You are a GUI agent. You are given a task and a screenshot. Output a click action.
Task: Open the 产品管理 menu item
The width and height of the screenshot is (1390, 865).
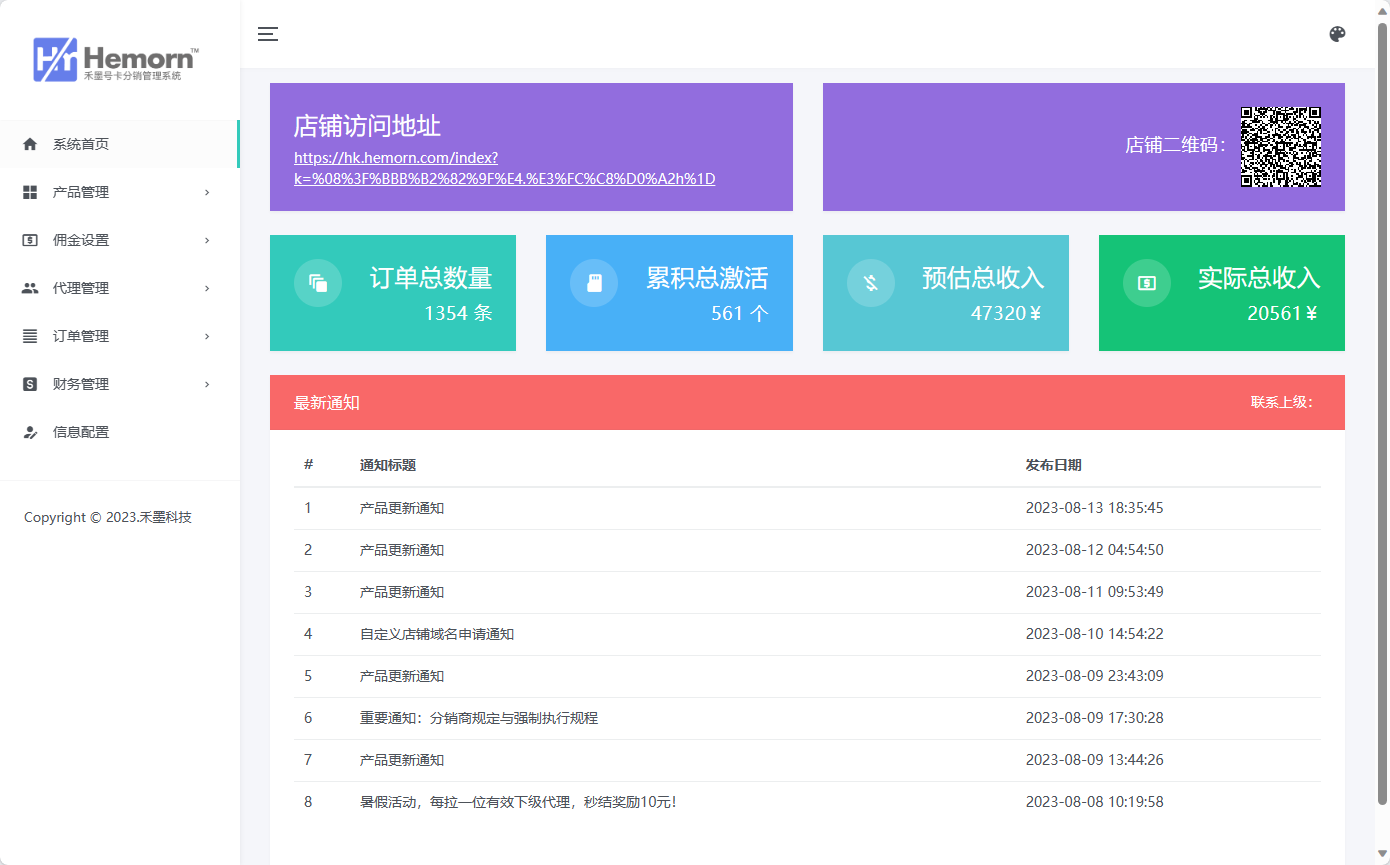click(x=120, y=192)
